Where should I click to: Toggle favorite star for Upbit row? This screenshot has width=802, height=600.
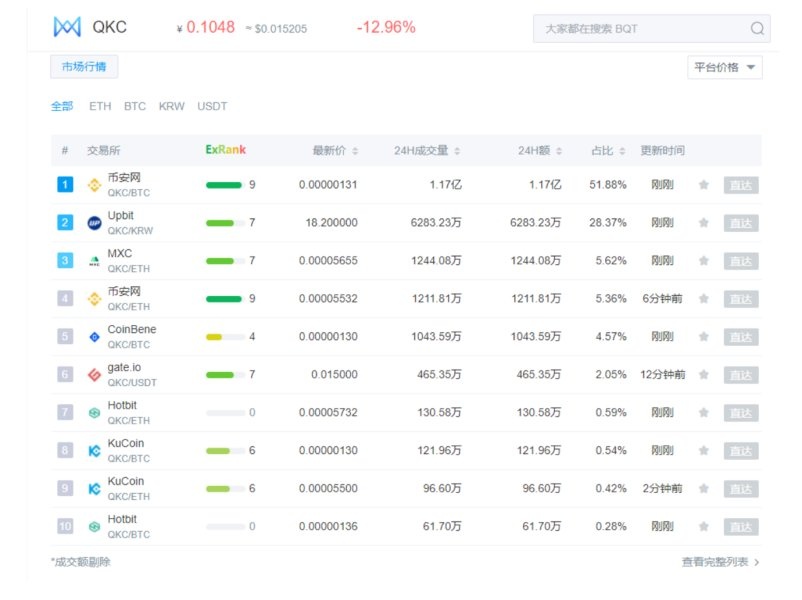[x=704, y=223]
